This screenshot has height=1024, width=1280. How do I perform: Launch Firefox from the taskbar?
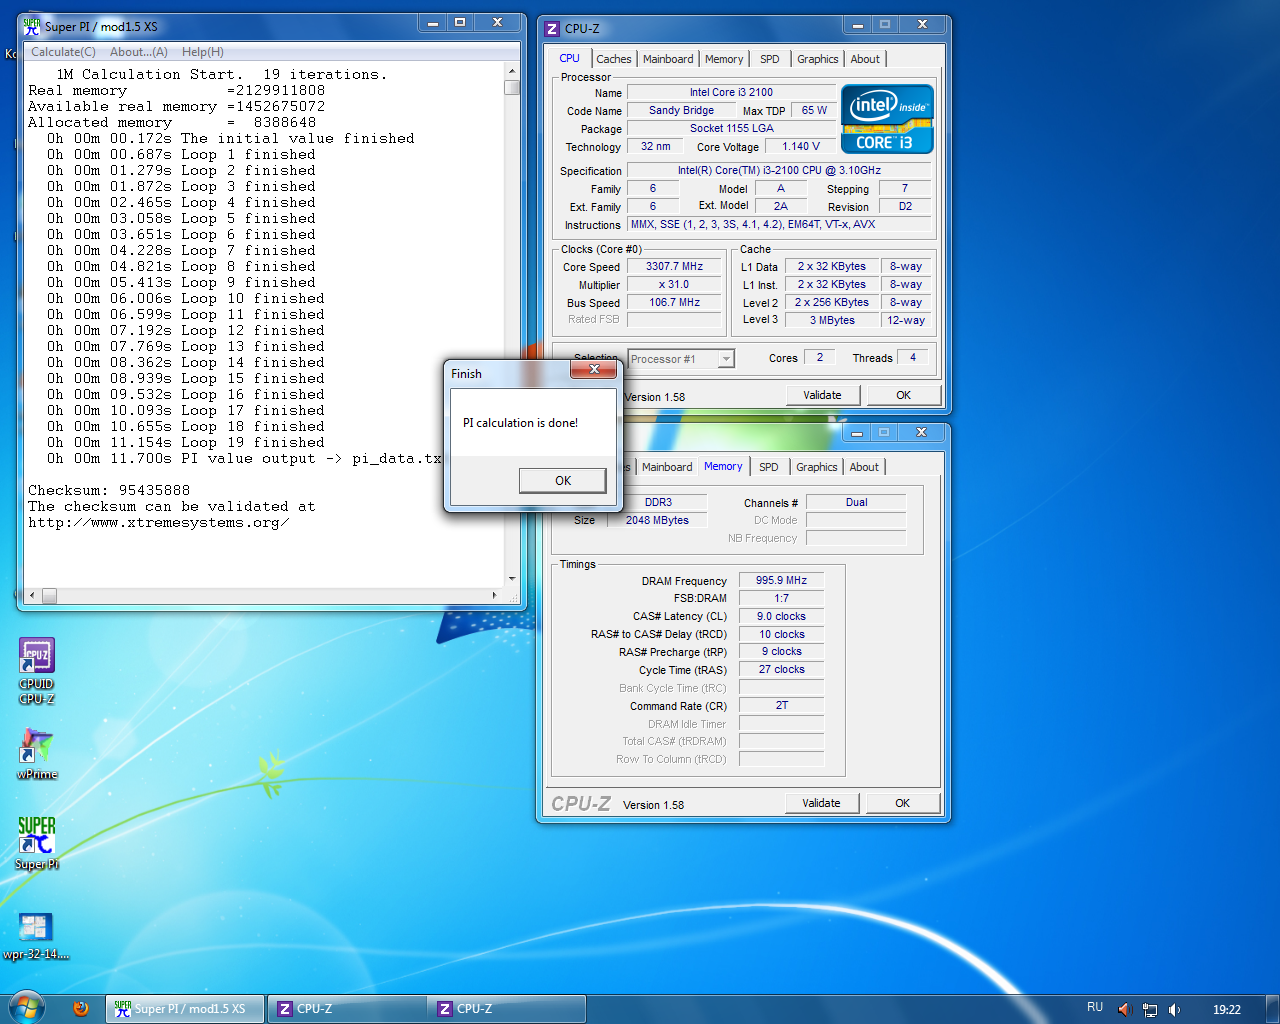coord(81,1009)
